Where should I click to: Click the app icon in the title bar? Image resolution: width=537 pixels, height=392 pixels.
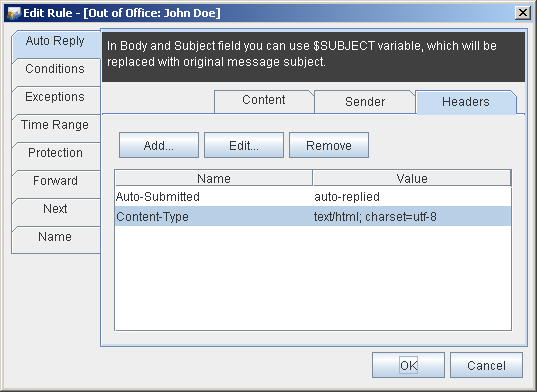(14, 13)
